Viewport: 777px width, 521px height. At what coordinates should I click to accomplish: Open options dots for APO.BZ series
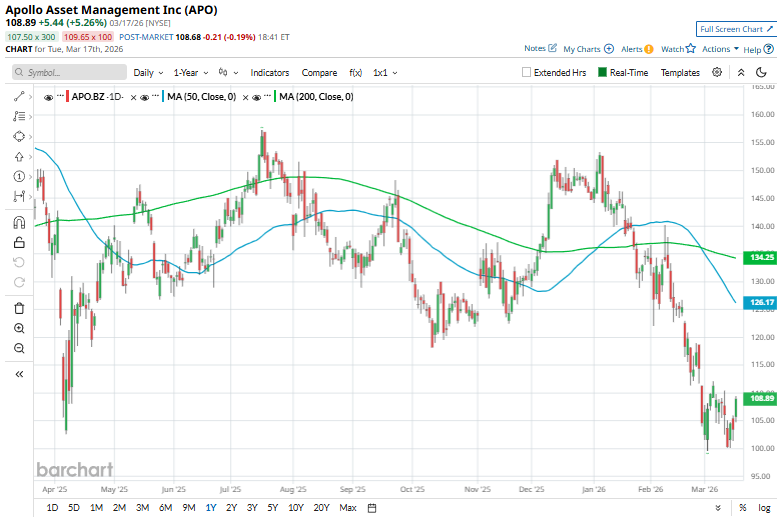pos(60,96)
